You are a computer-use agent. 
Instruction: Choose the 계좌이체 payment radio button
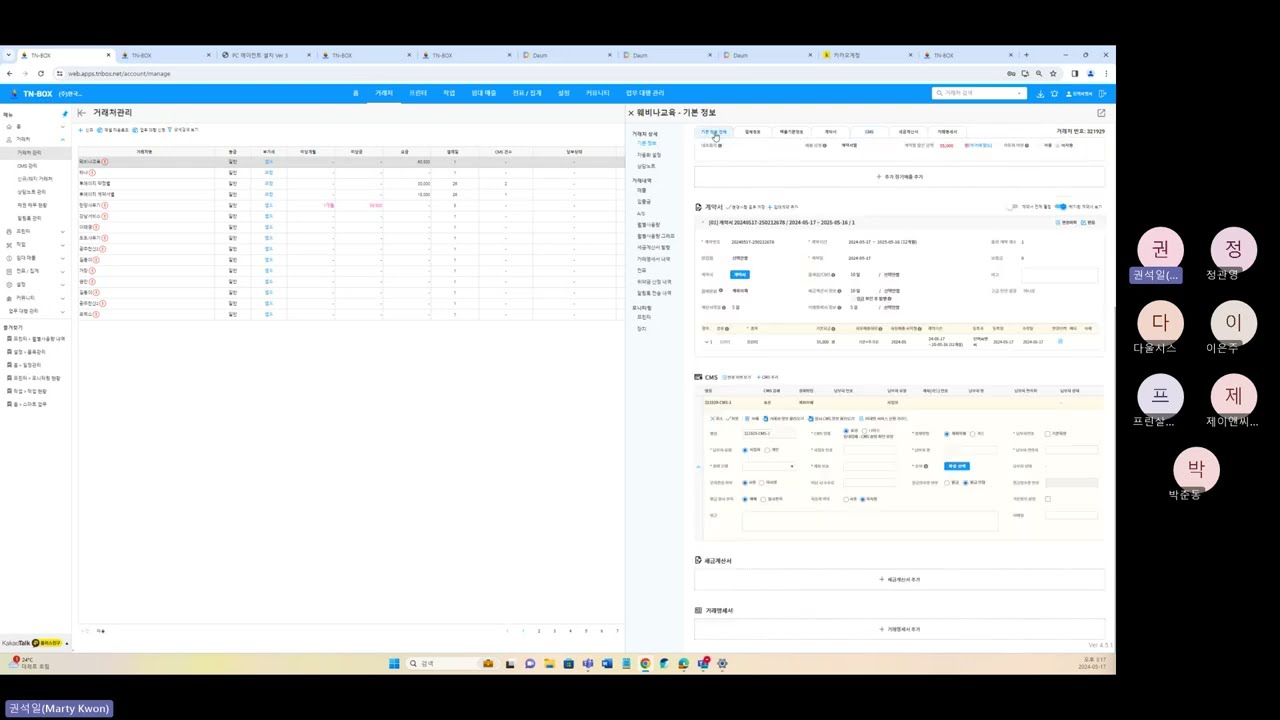[x=947, y=434]
